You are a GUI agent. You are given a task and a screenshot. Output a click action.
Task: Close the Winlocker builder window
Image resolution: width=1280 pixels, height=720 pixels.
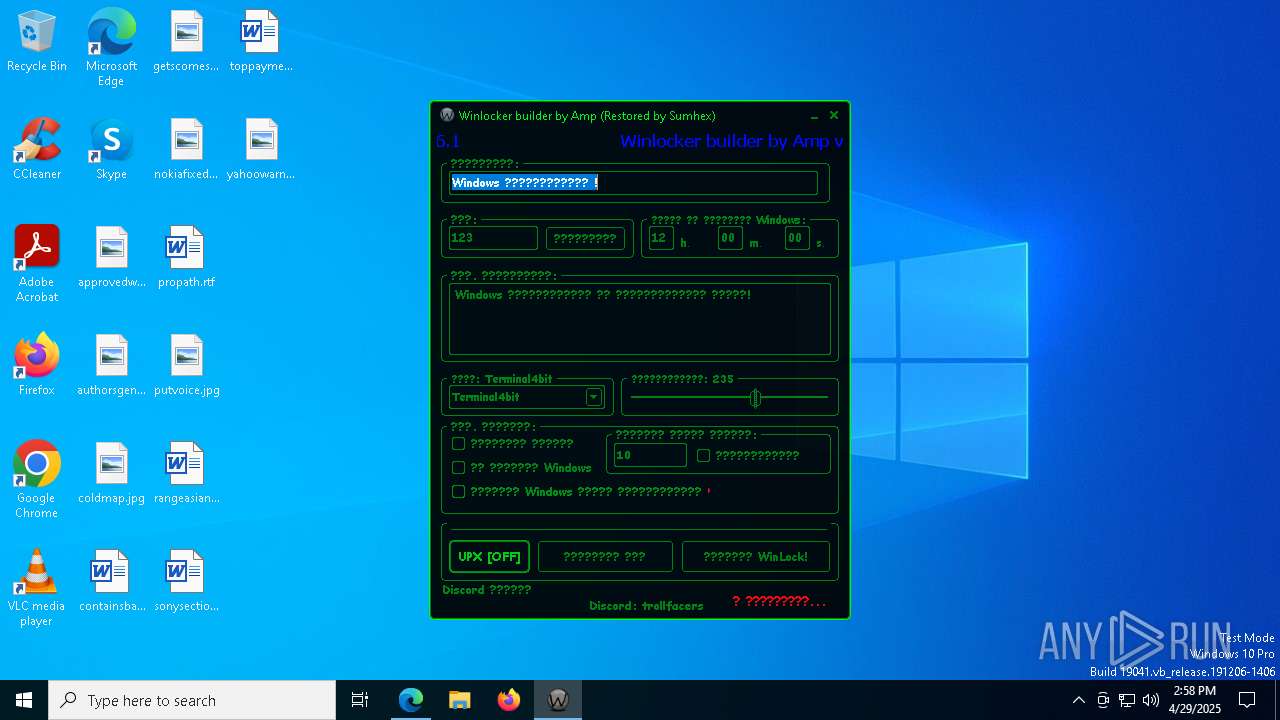point(834,116)
